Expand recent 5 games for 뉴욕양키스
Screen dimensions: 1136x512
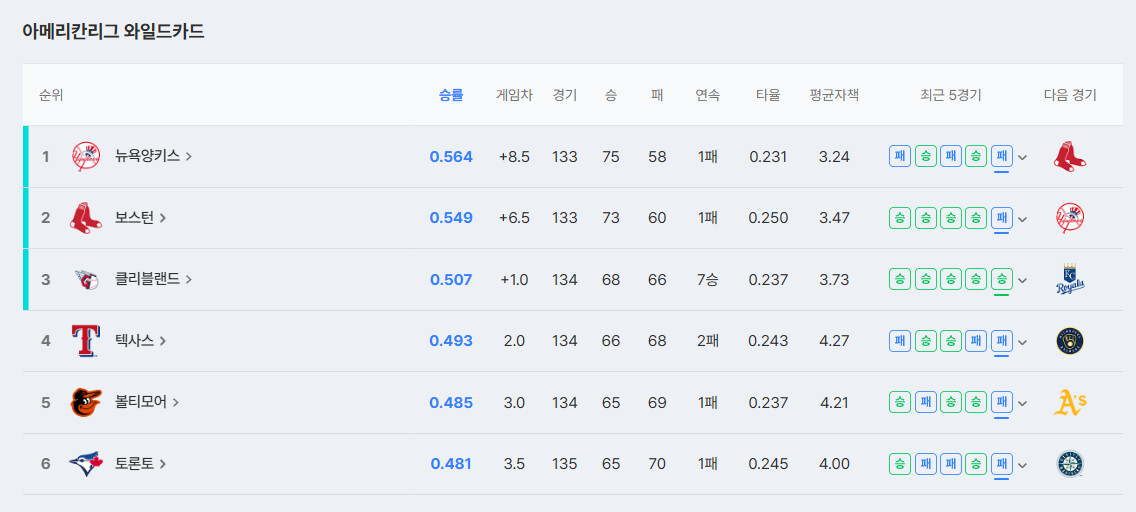tap(1023, 157)
